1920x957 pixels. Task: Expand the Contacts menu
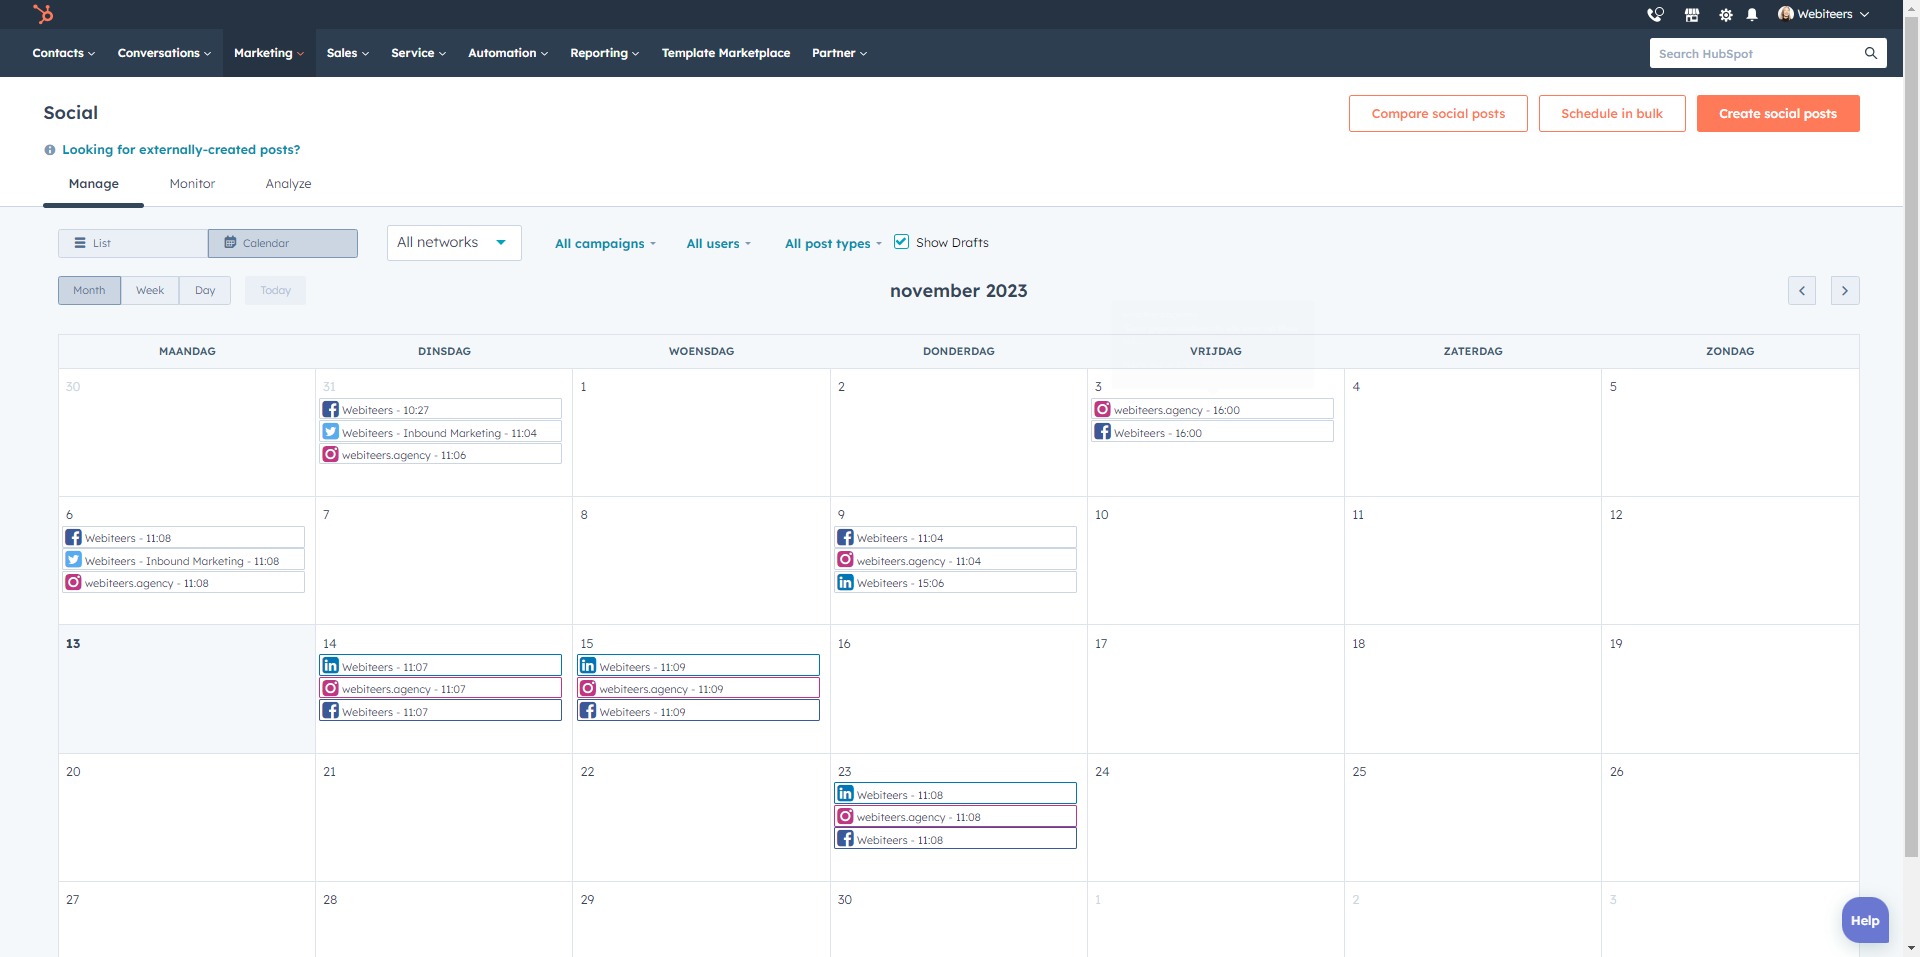point(63,53)
